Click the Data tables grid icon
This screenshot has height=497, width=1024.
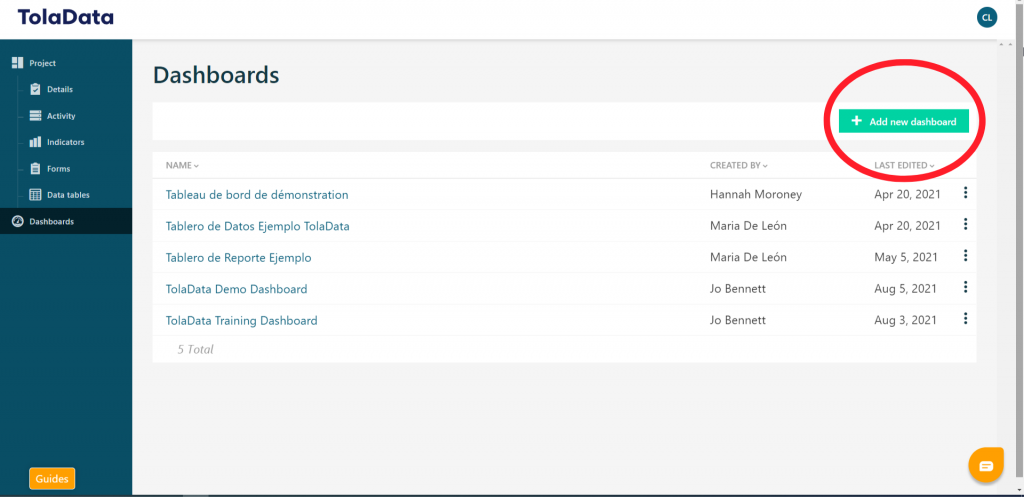35,195
